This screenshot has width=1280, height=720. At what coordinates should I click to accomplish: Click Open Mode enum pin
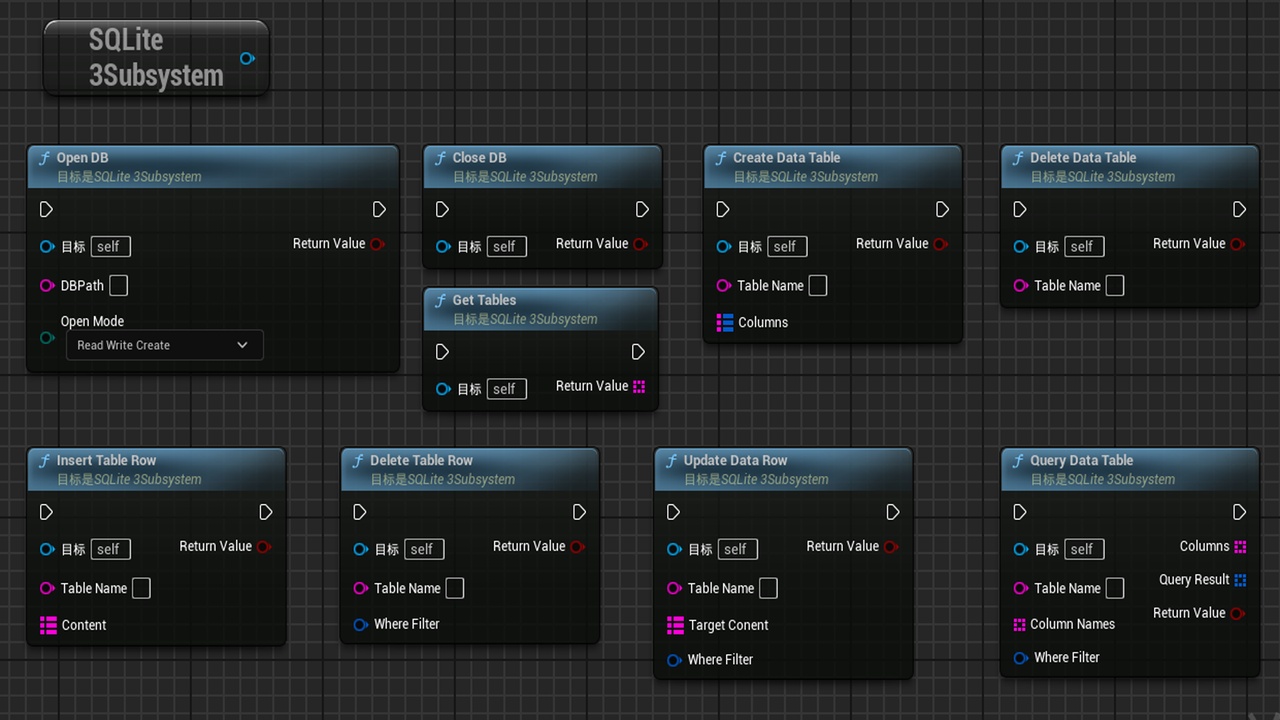pyautogui.click(x=47, y=338)
